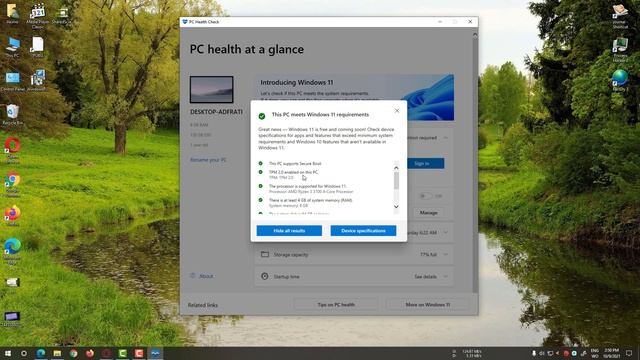Close the Windows 11 requirements dialog
Screen dimensions: 640x360
click(397, 111)
